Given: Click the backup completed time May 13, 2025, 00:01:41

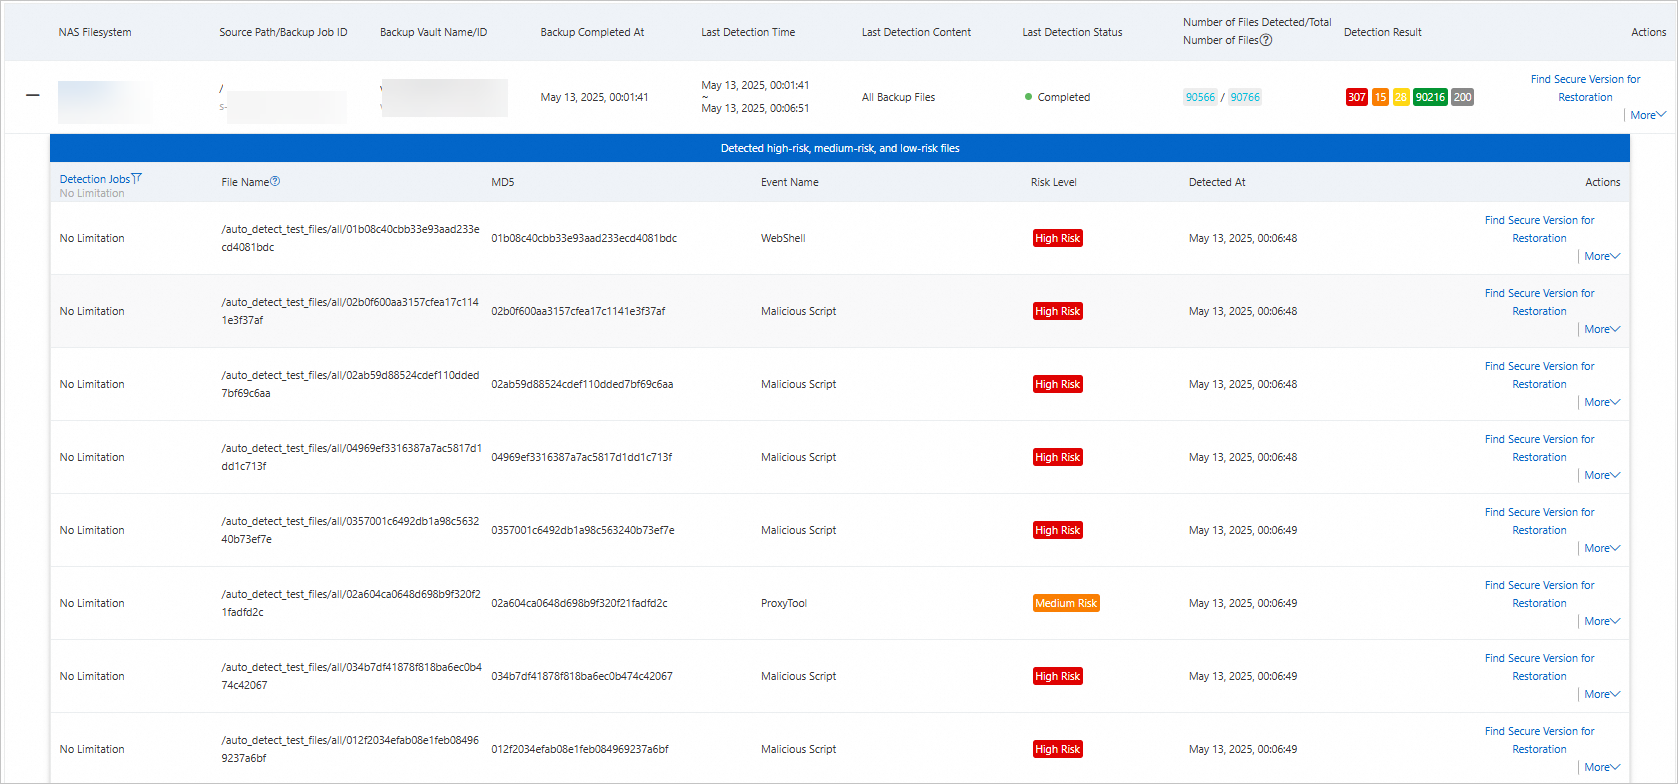Looking at the screenshot, I should point(594,97).
